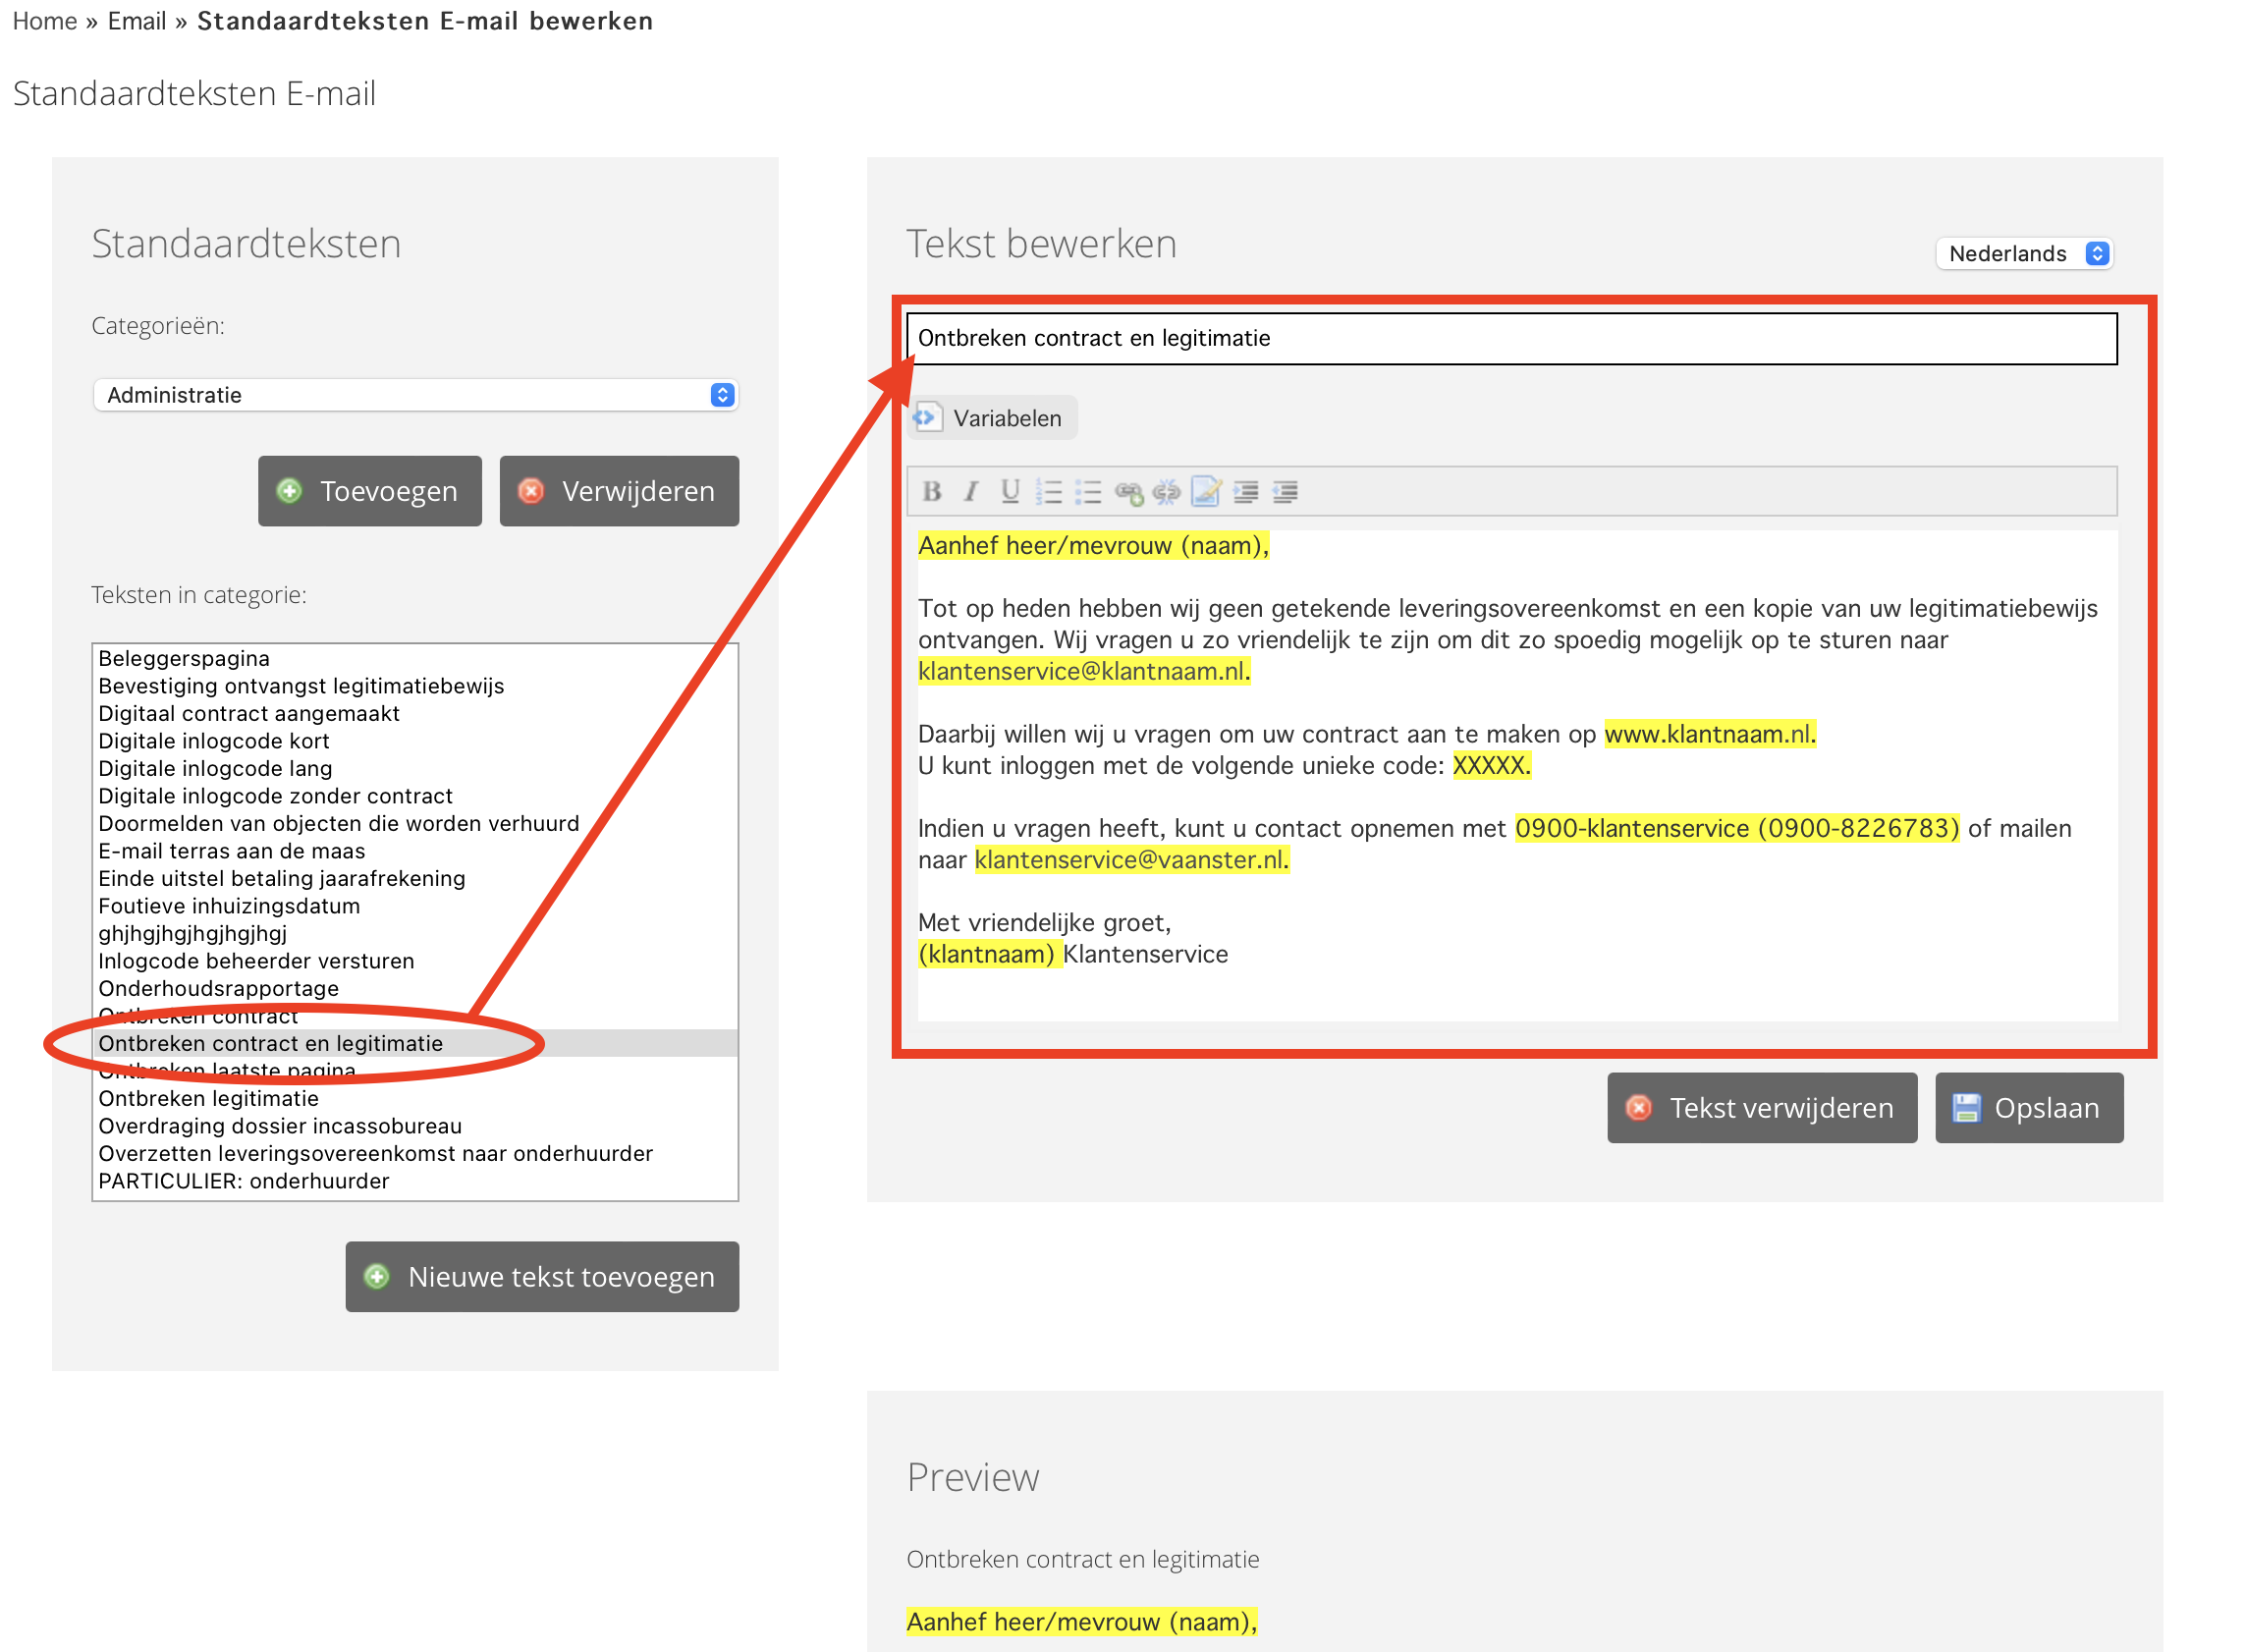
Task: Select 'Ontbreken legitimatie' in text list
Action: coord(208,1098)
